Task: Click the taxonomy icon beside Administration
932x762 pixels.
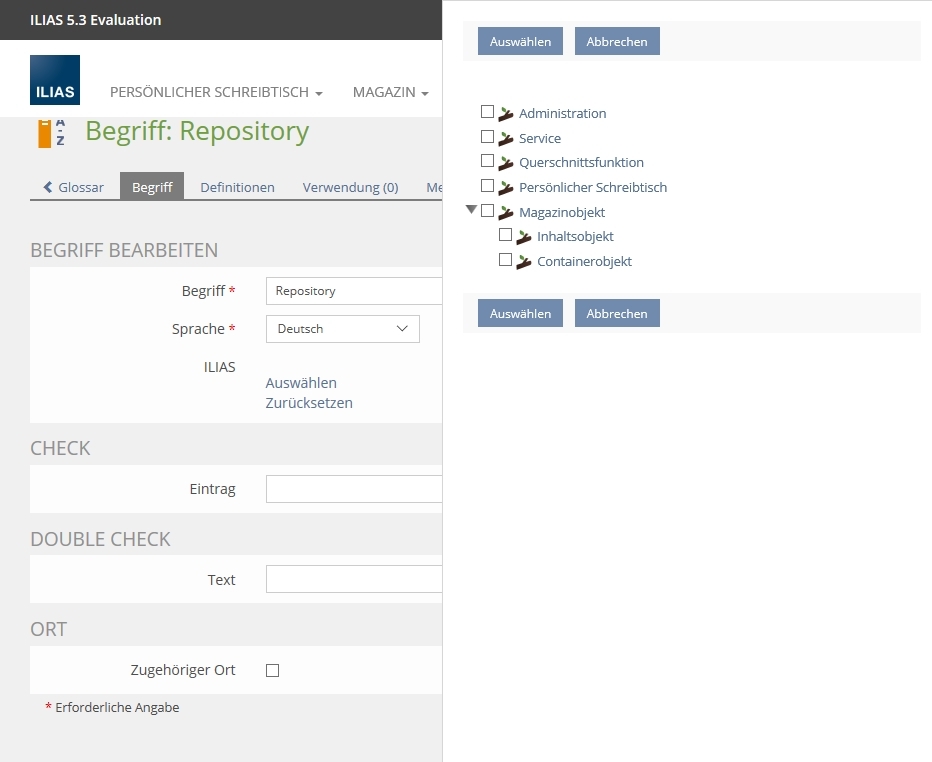Action: point(506,114)
